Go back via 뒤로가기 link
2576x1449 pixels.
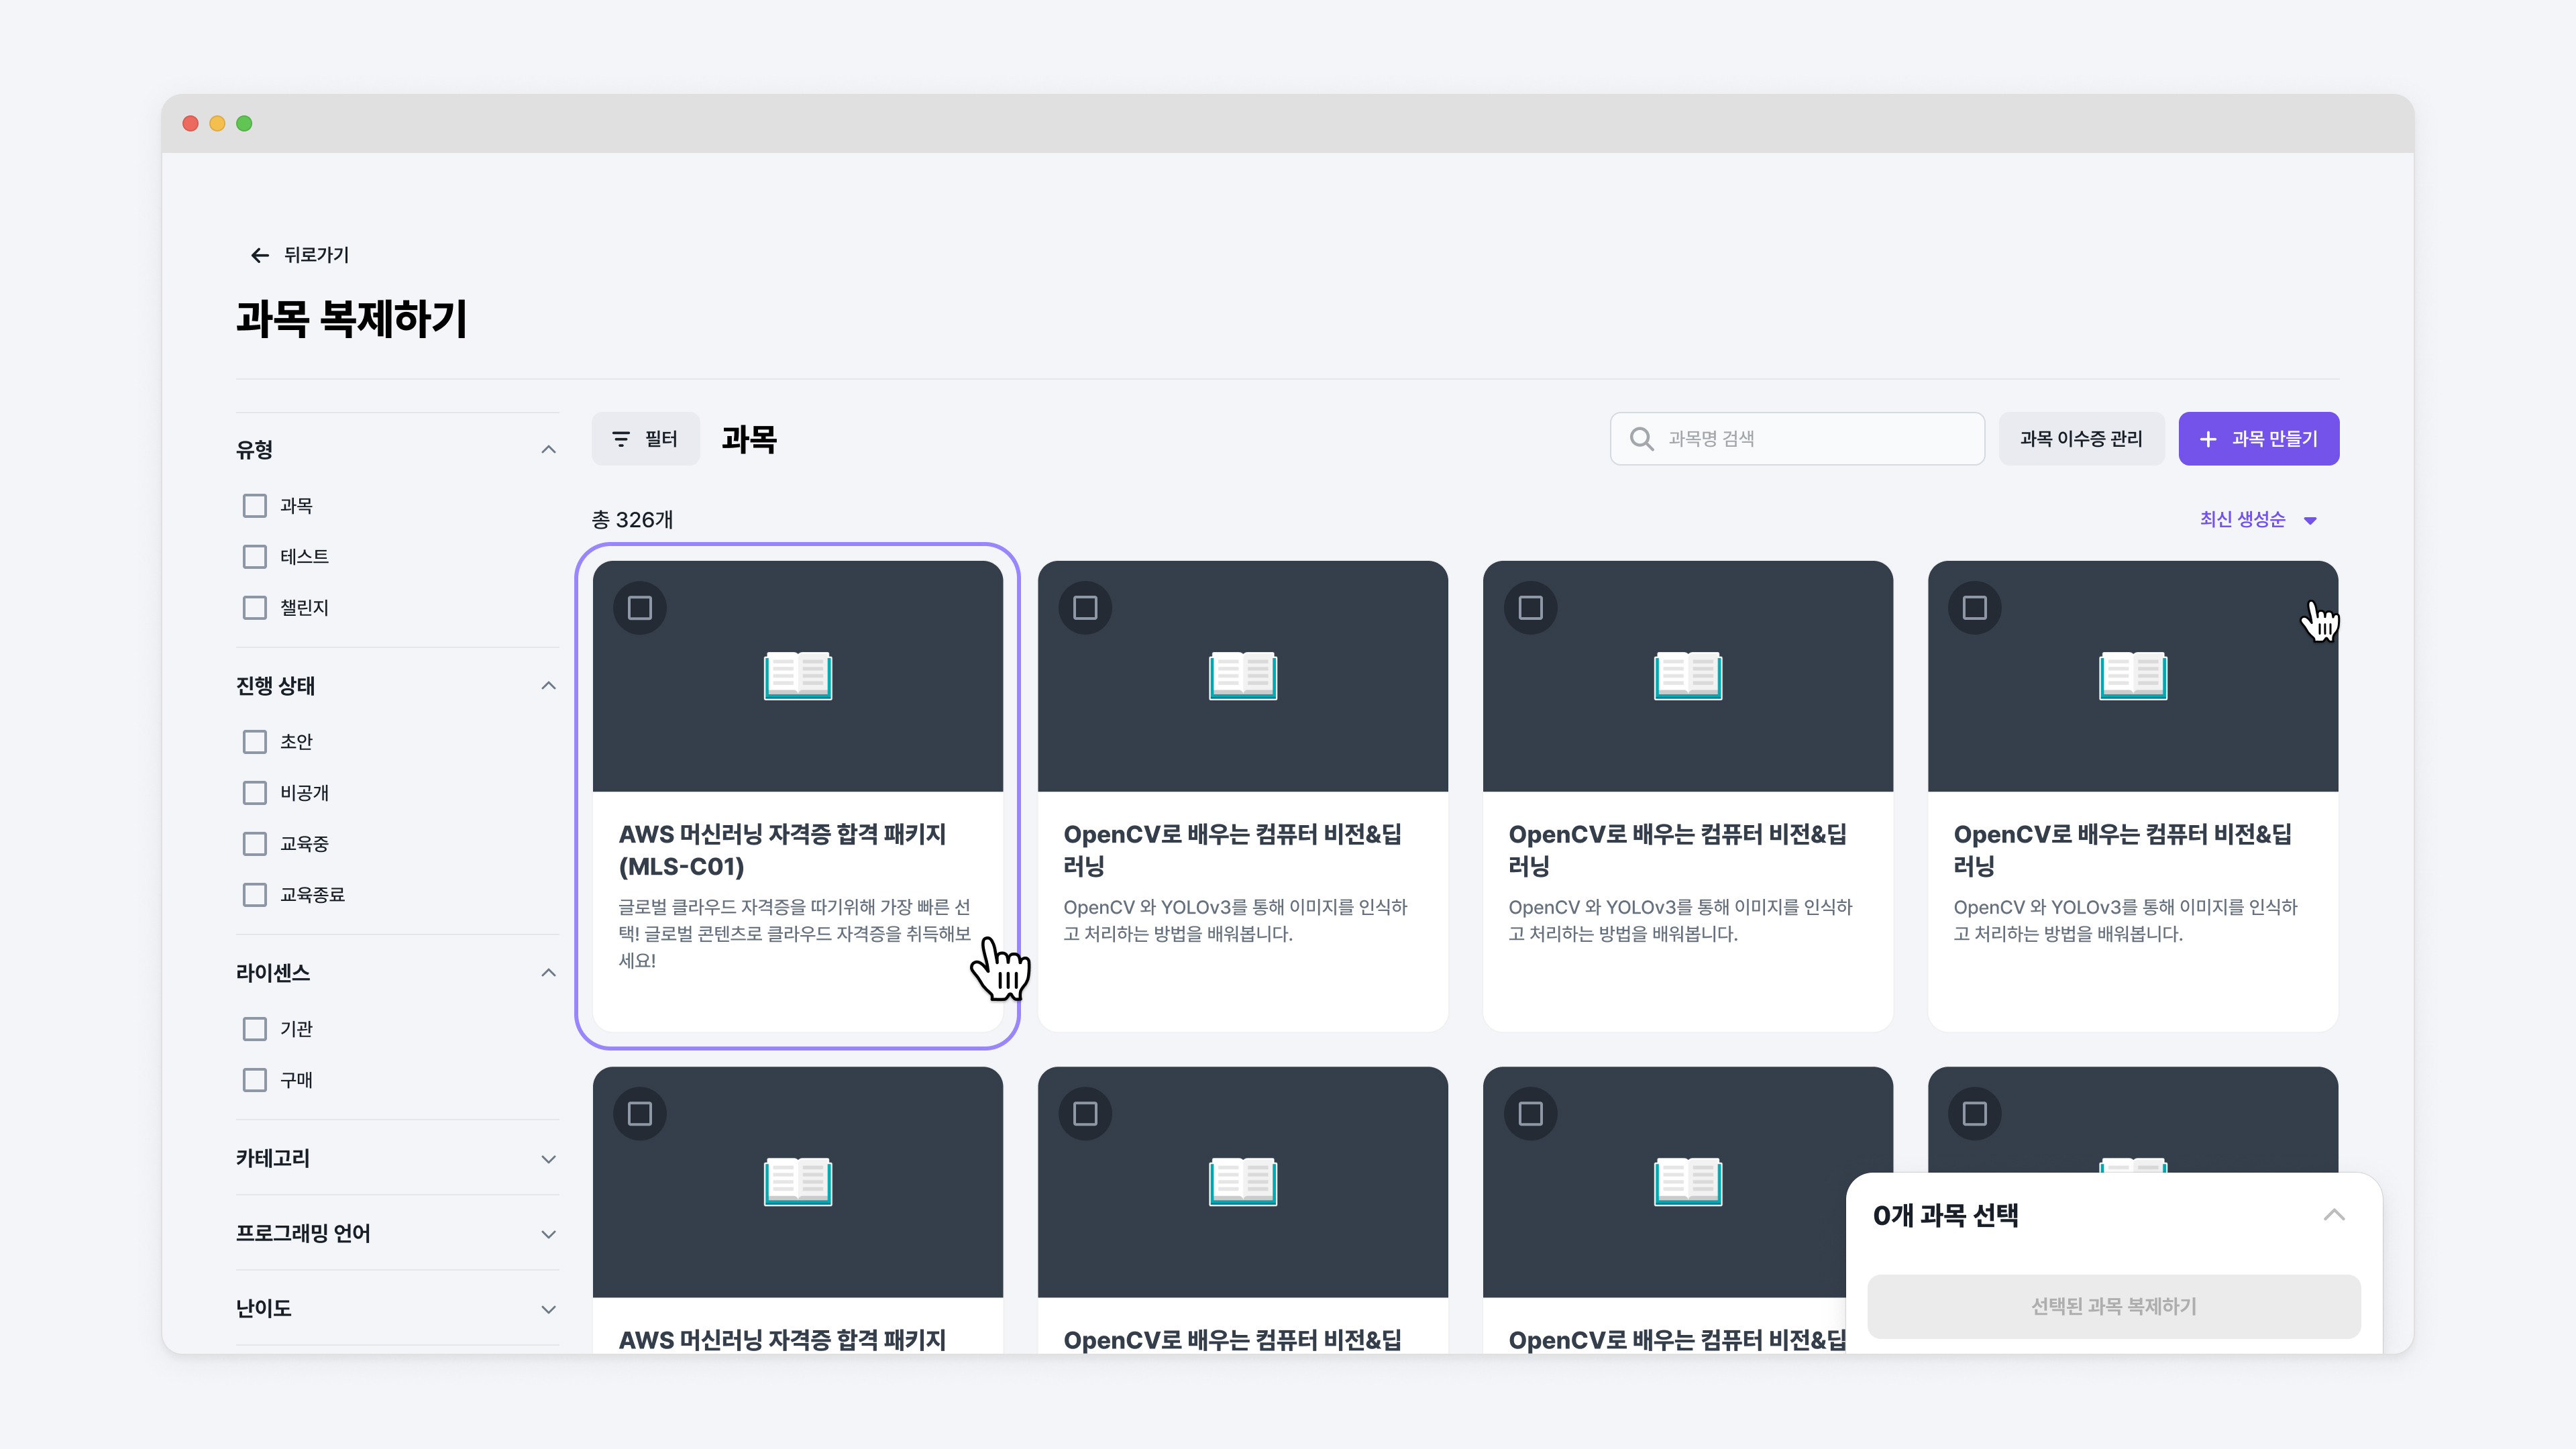299,255
